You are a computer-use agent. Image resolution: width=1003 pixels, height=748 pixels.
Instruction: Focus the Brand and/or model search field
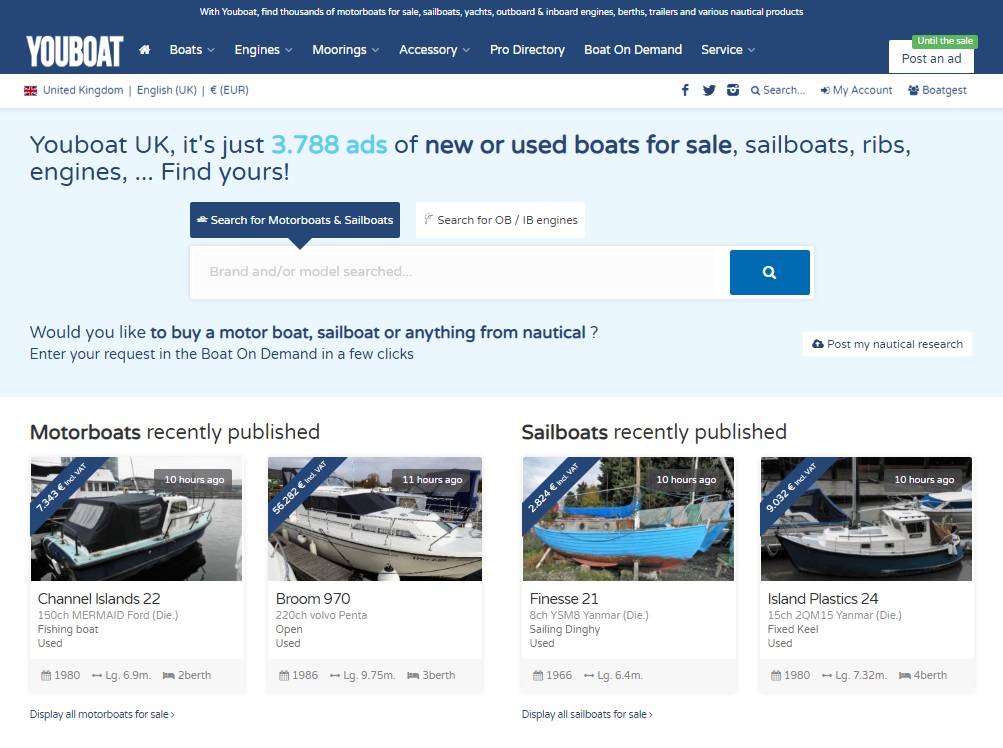tap(452, 272)
